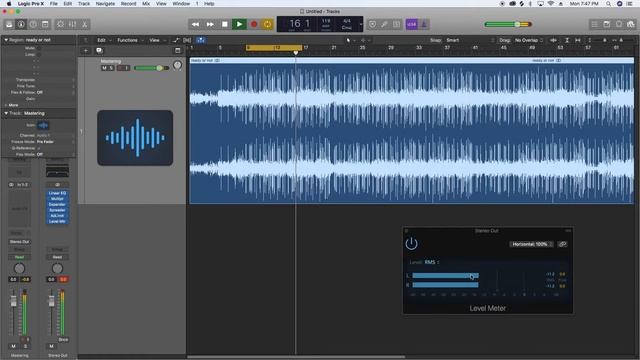Open the Edit menu in Tracks area
640x360 pixels.
[104, 40]
